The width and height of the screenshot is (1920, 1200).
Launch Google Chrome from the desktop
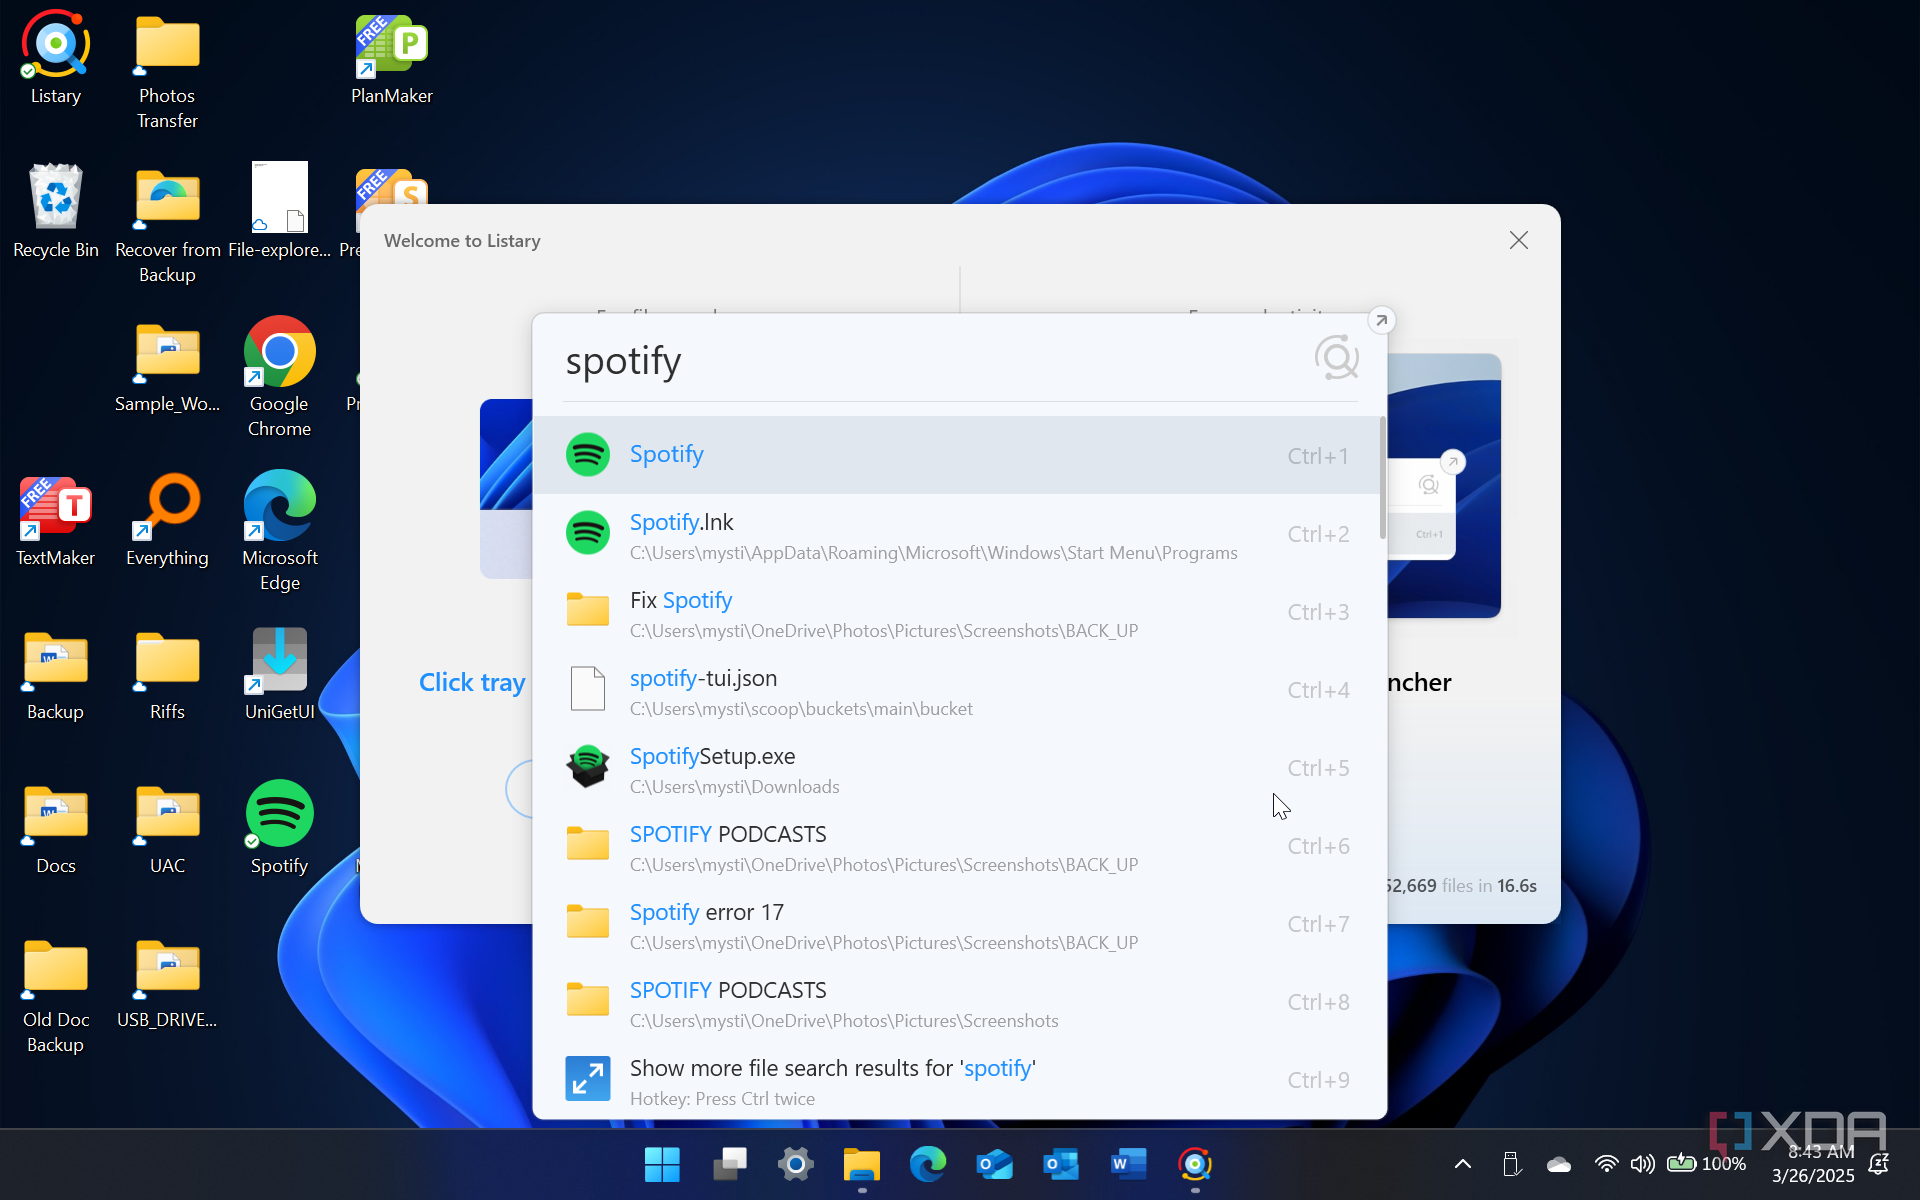click(x=280, y=377)
